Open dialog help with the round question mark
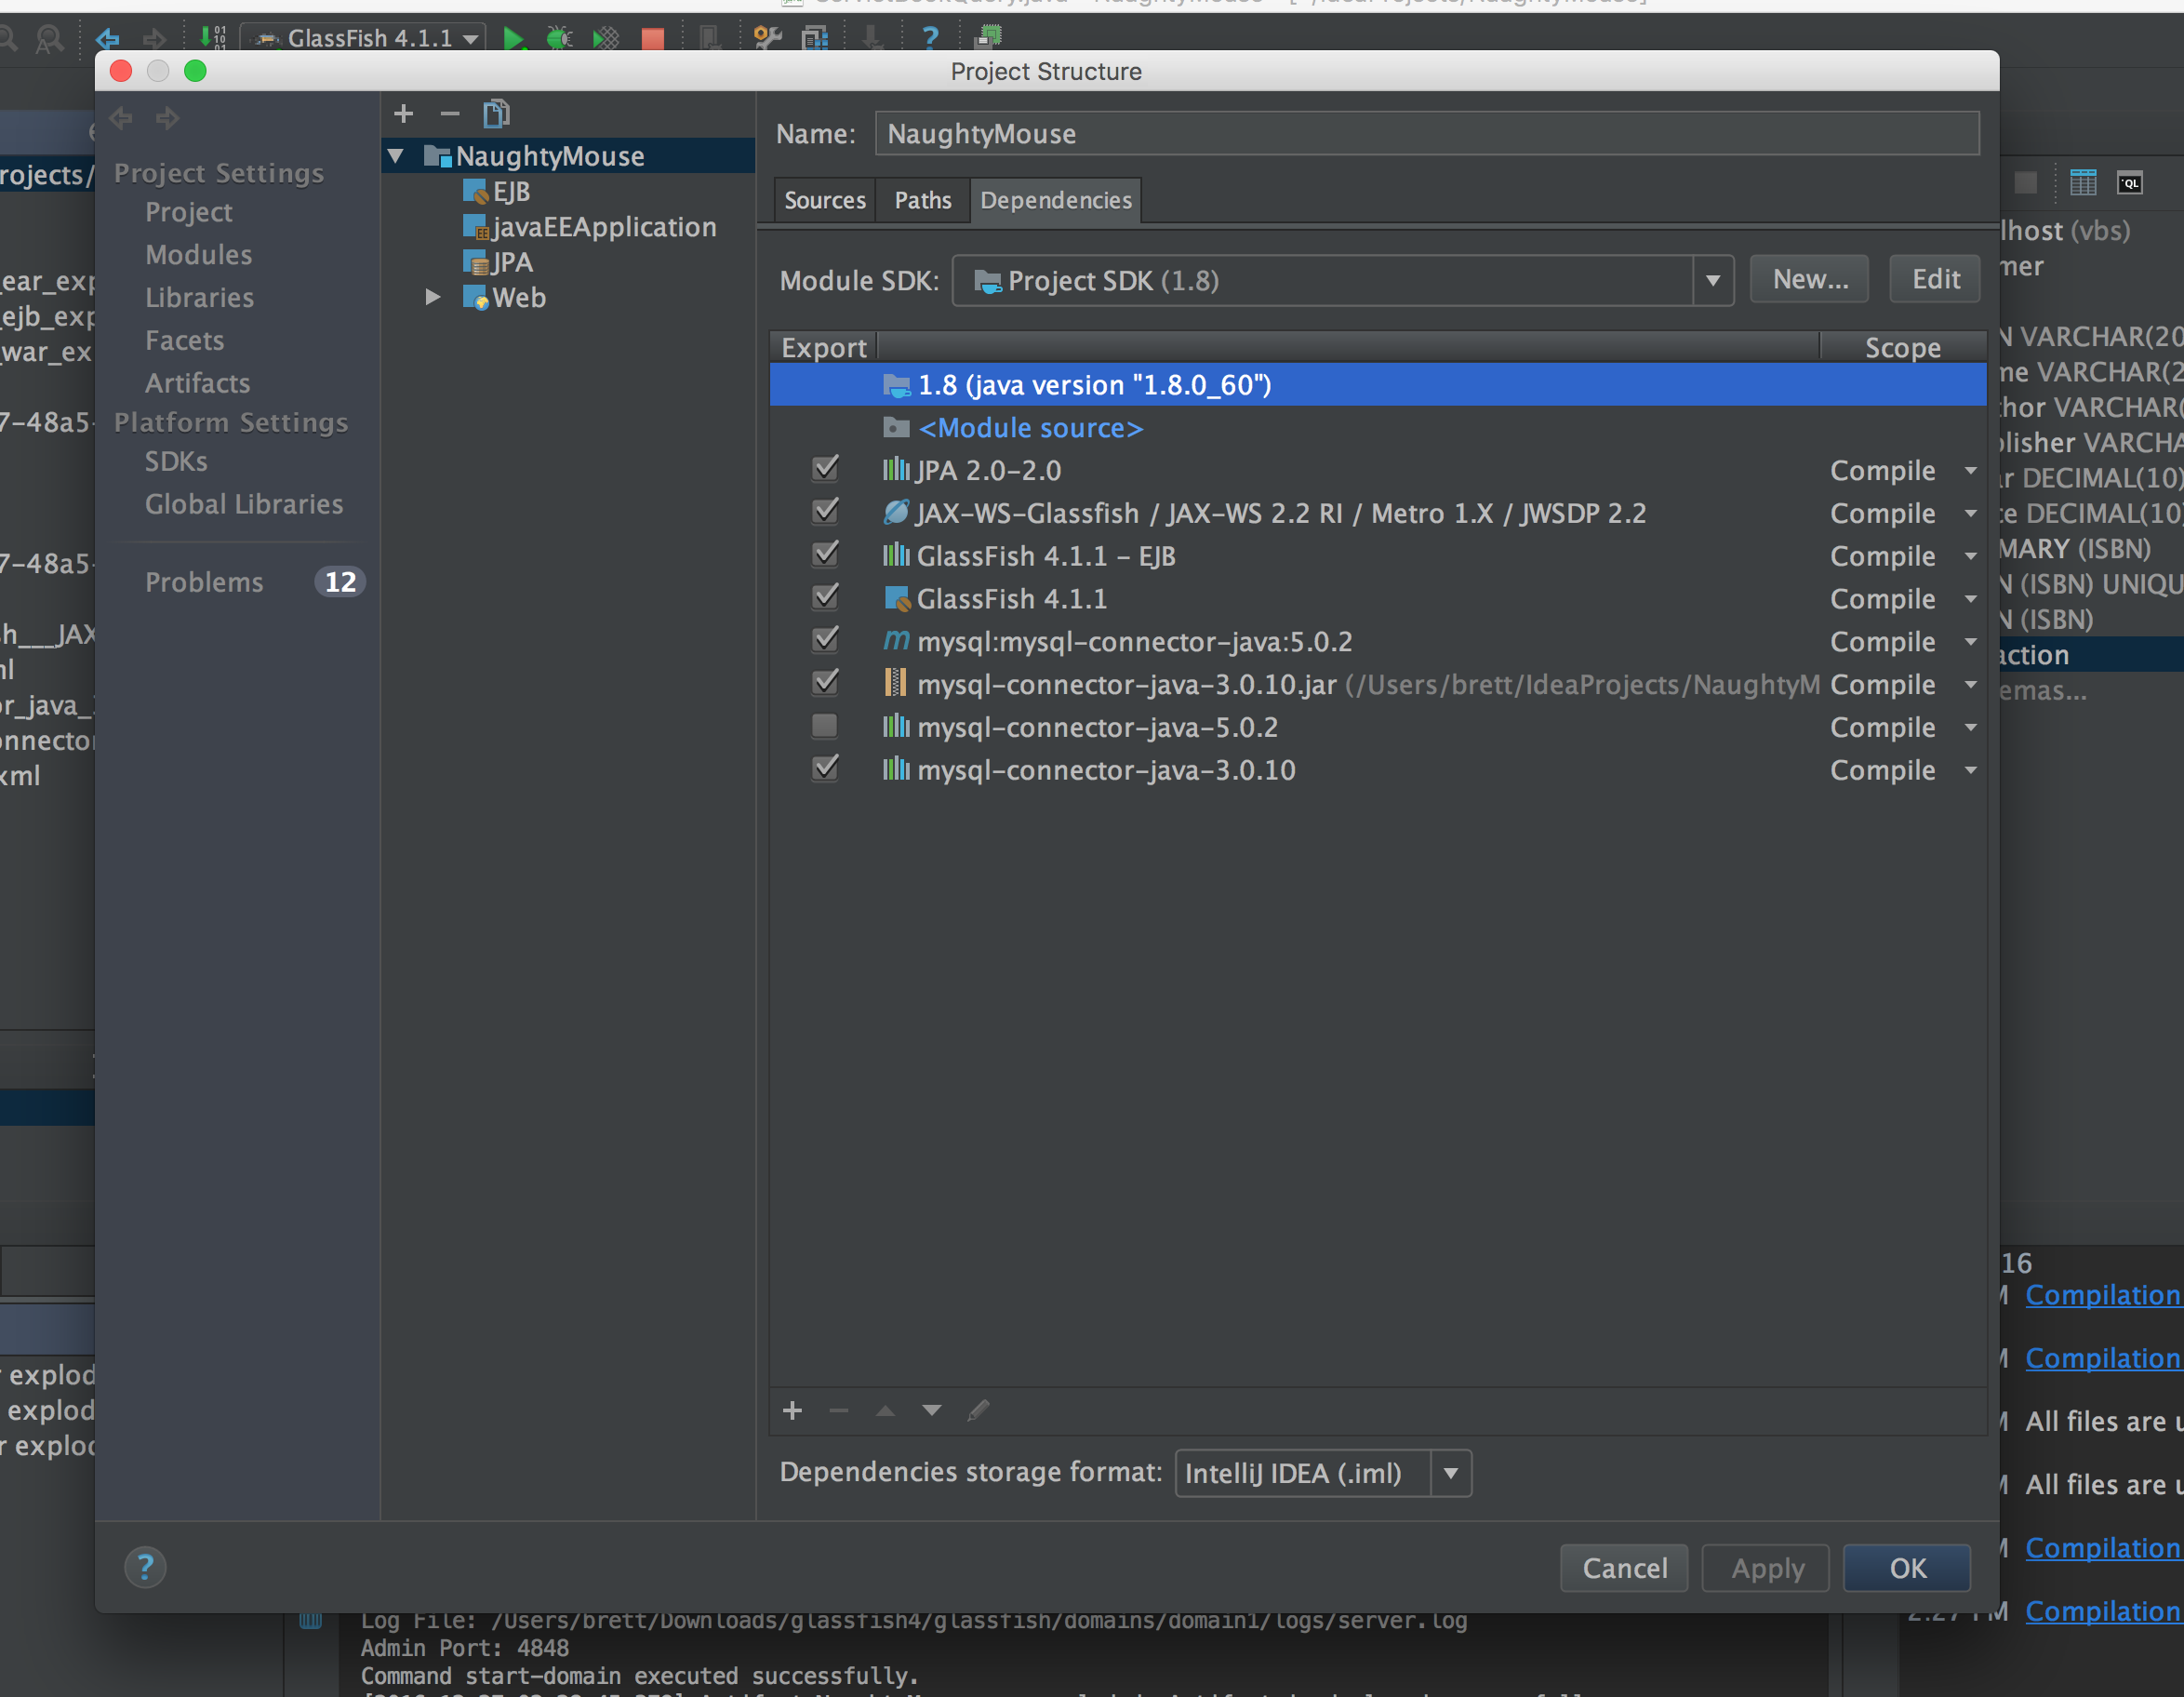 145,1567
